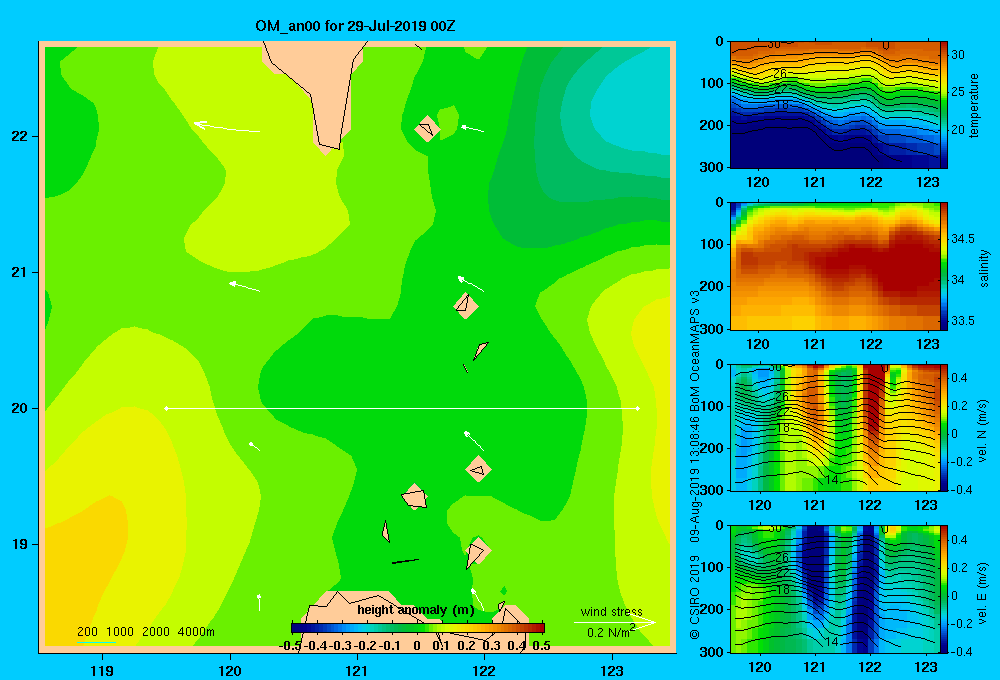Viewport: 1000px width, 680px height.
Task: Click the height anomaly color bar
Action: pyautogui.click(x=418, y=628)
